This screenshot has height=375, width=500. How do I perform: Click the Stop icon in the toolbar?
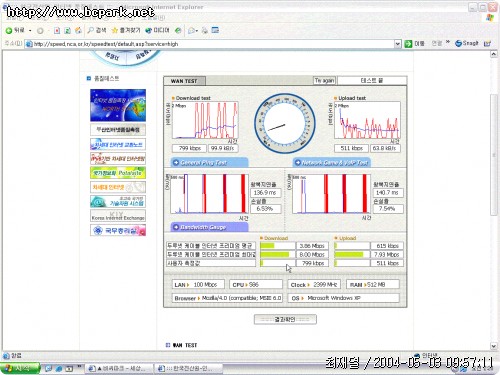[x=57, y=31]
